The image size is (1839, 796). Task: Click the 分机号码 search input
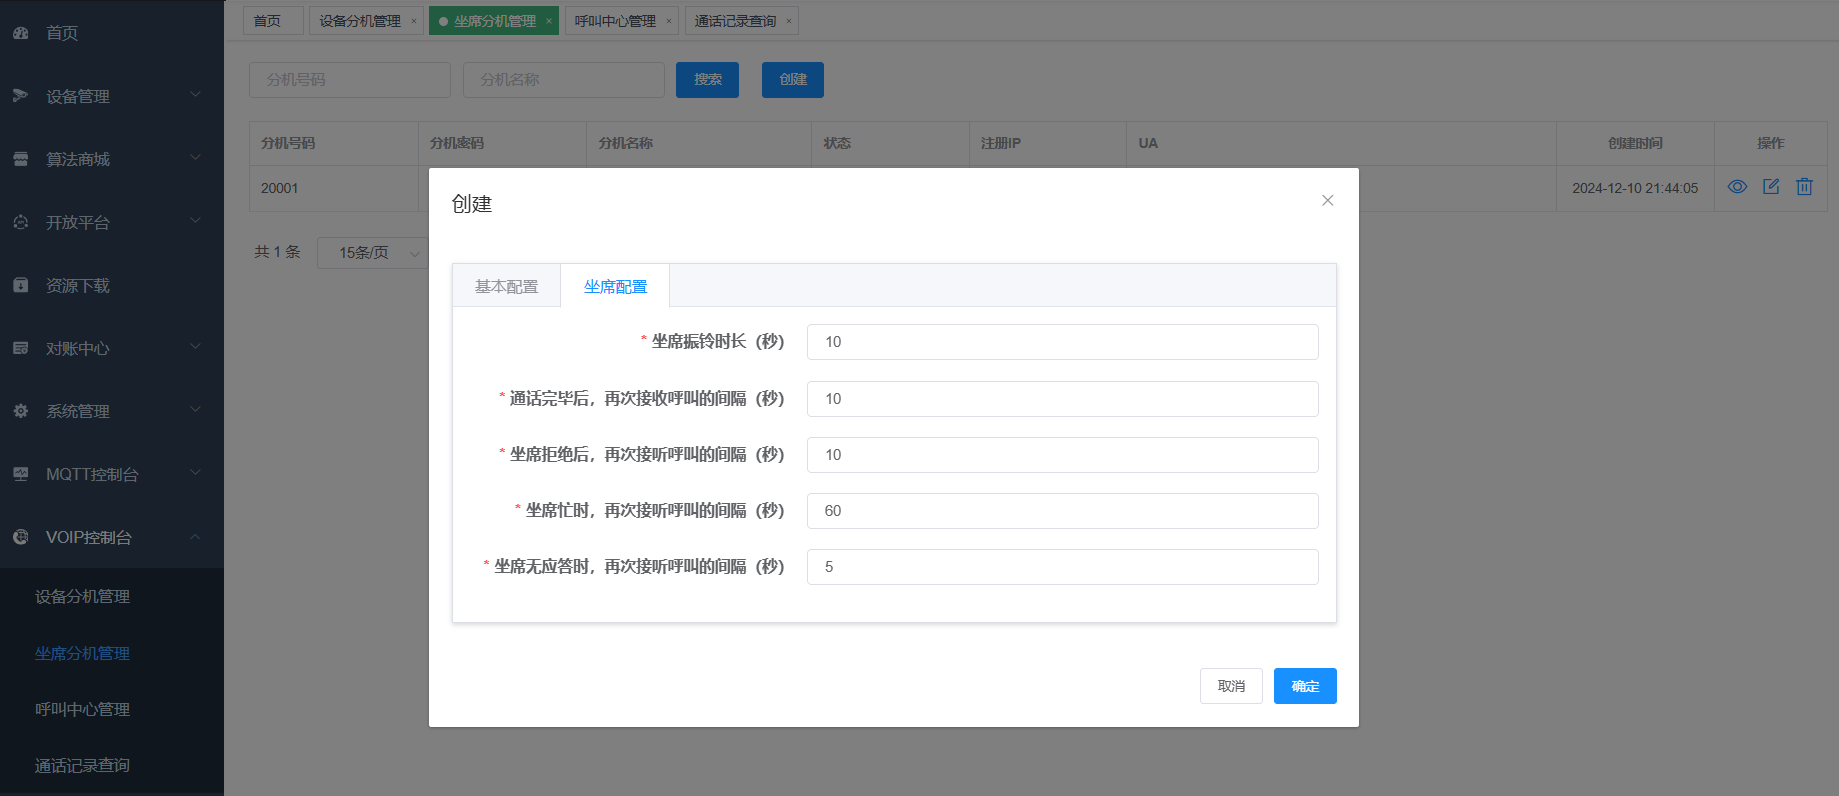pos(350,80)
